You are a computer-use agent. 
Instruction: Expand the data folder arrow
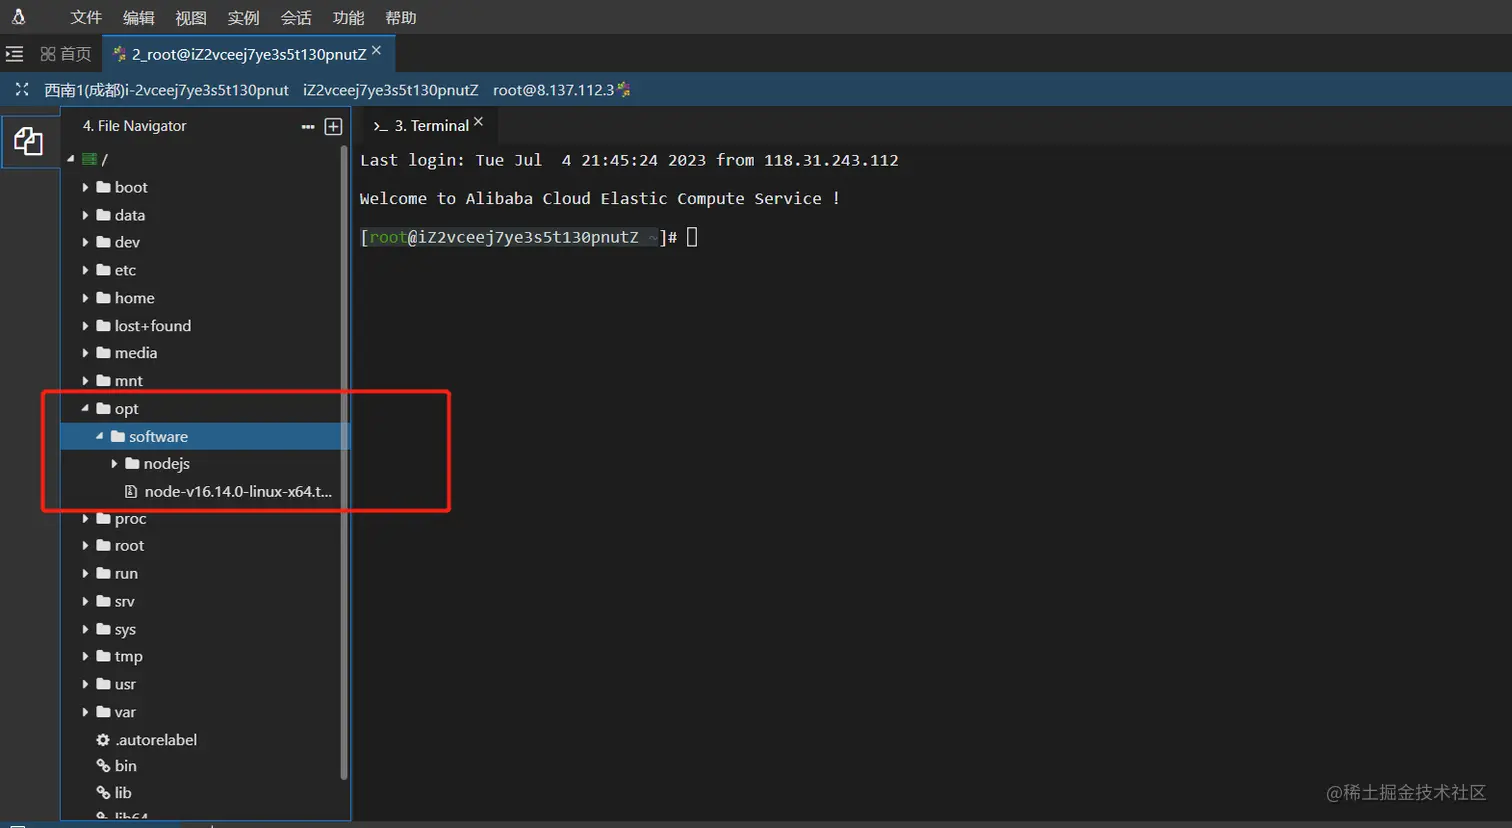click(x=85, y=215)
